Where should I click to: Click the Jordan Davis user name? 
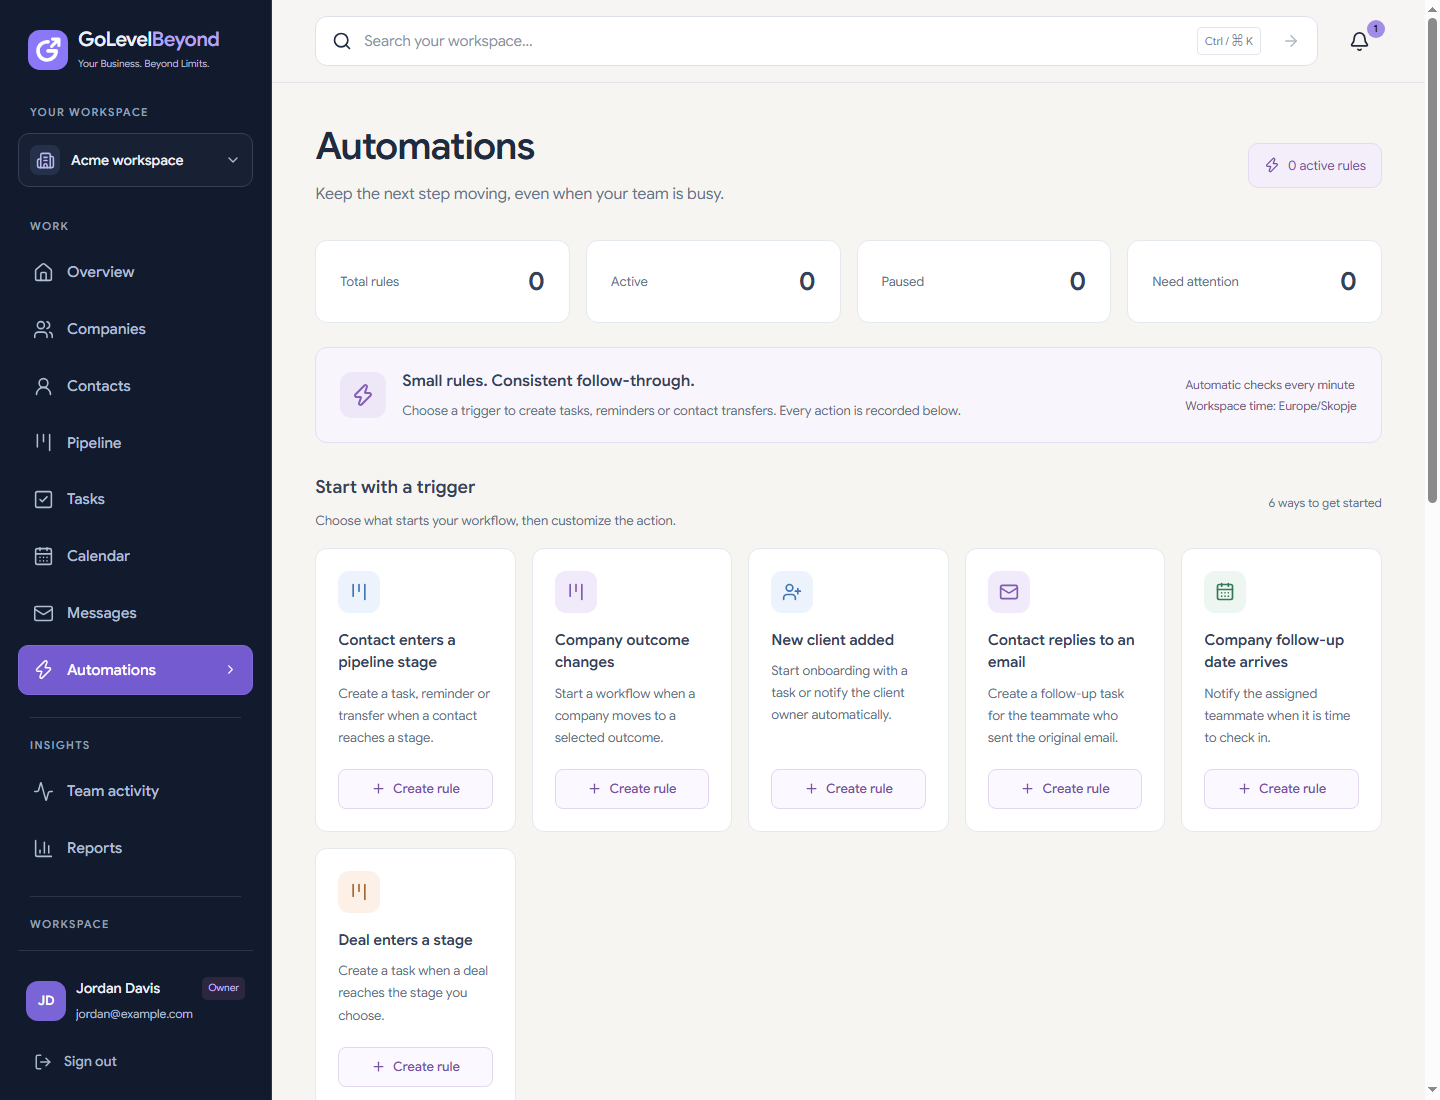pos(118,988)
